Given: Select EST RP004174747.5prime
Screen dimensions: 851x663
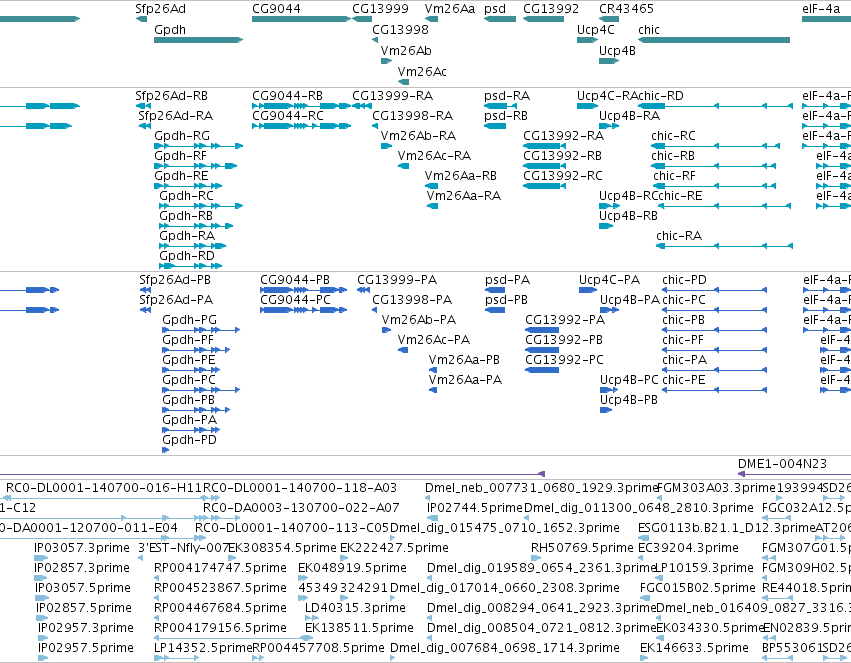Looking at the screenshot, I should (x=220, y=568).
